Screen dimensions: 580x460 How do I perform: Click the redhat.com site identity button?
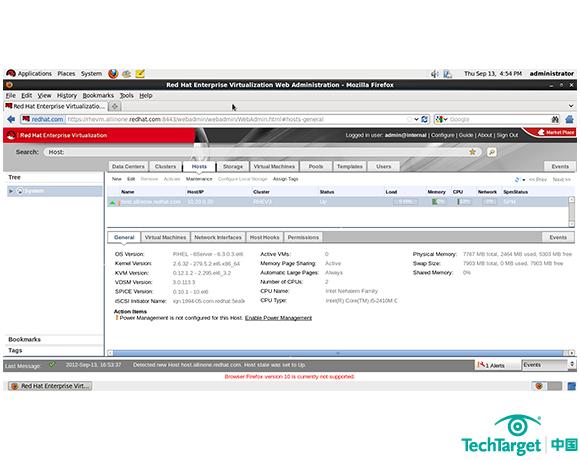(x=42, y=119)
